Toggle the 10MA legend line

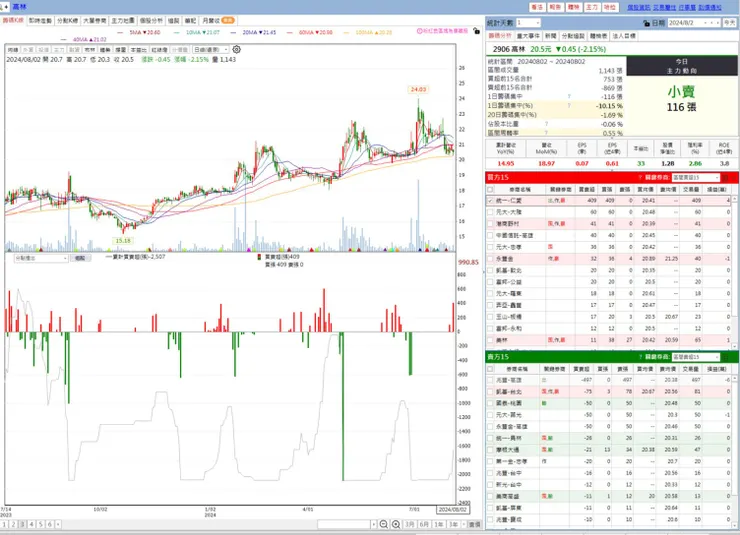pyautogui.click(x=196, y=33)
